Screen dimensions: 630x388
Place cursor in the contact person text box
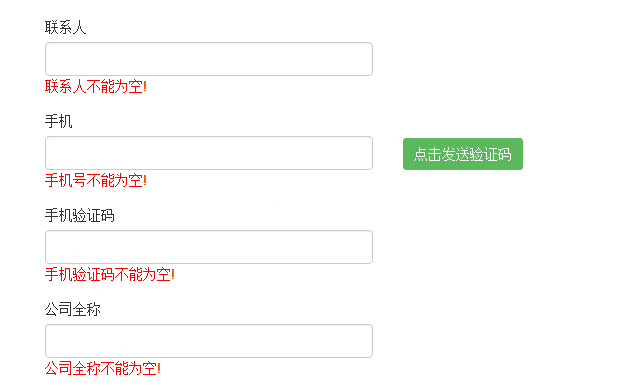(209, 59)
